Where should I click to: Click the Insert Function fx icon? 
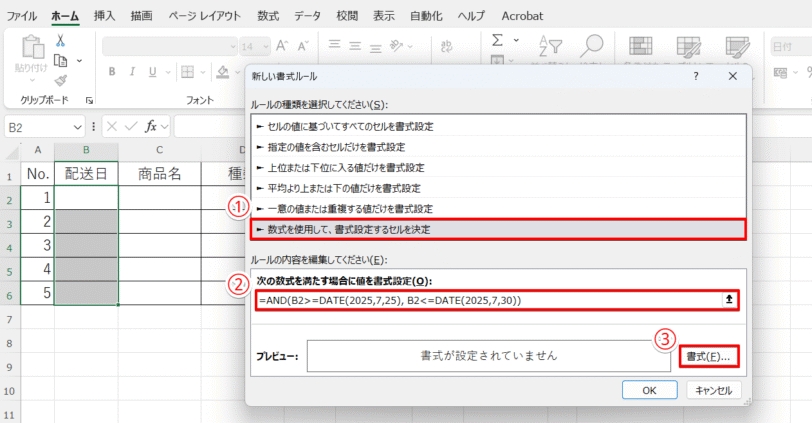coord(151,126)
